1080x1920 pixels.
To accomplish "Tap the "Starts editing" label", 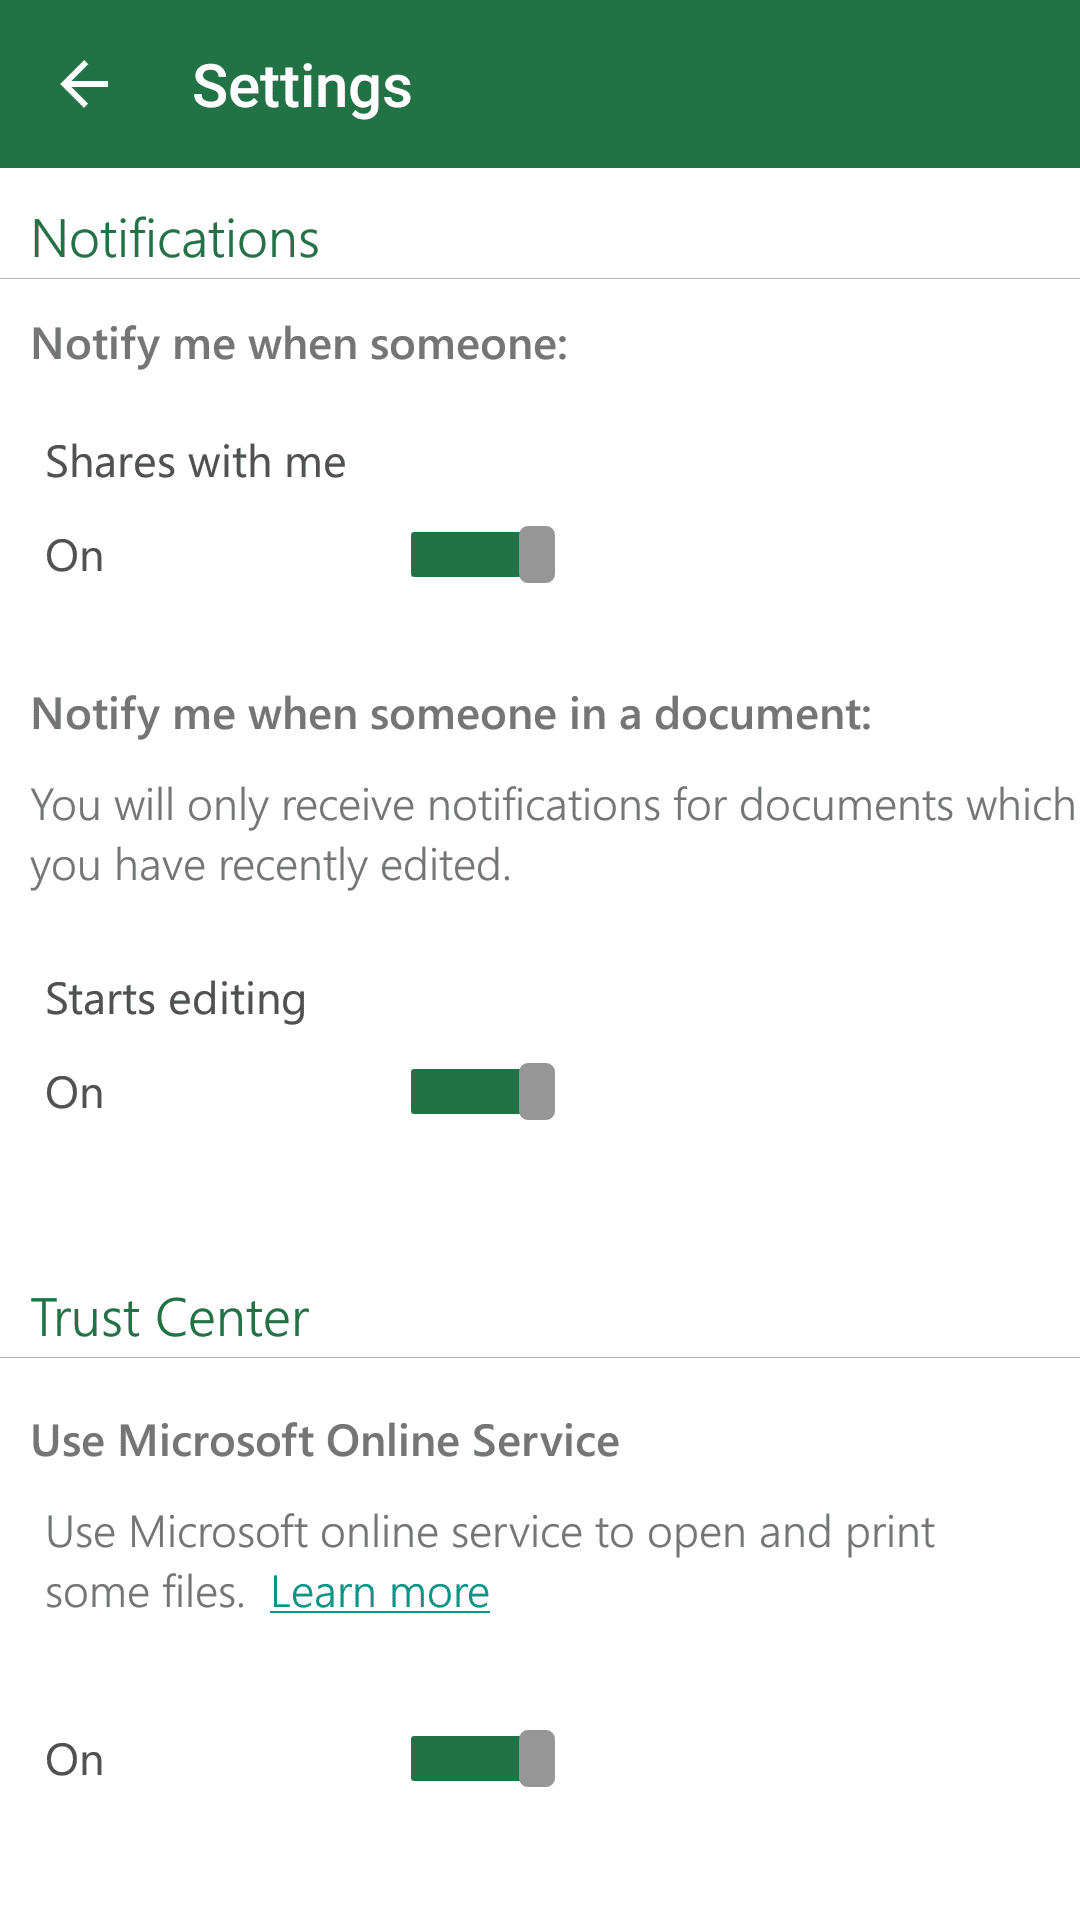I will coord(176,1000).
